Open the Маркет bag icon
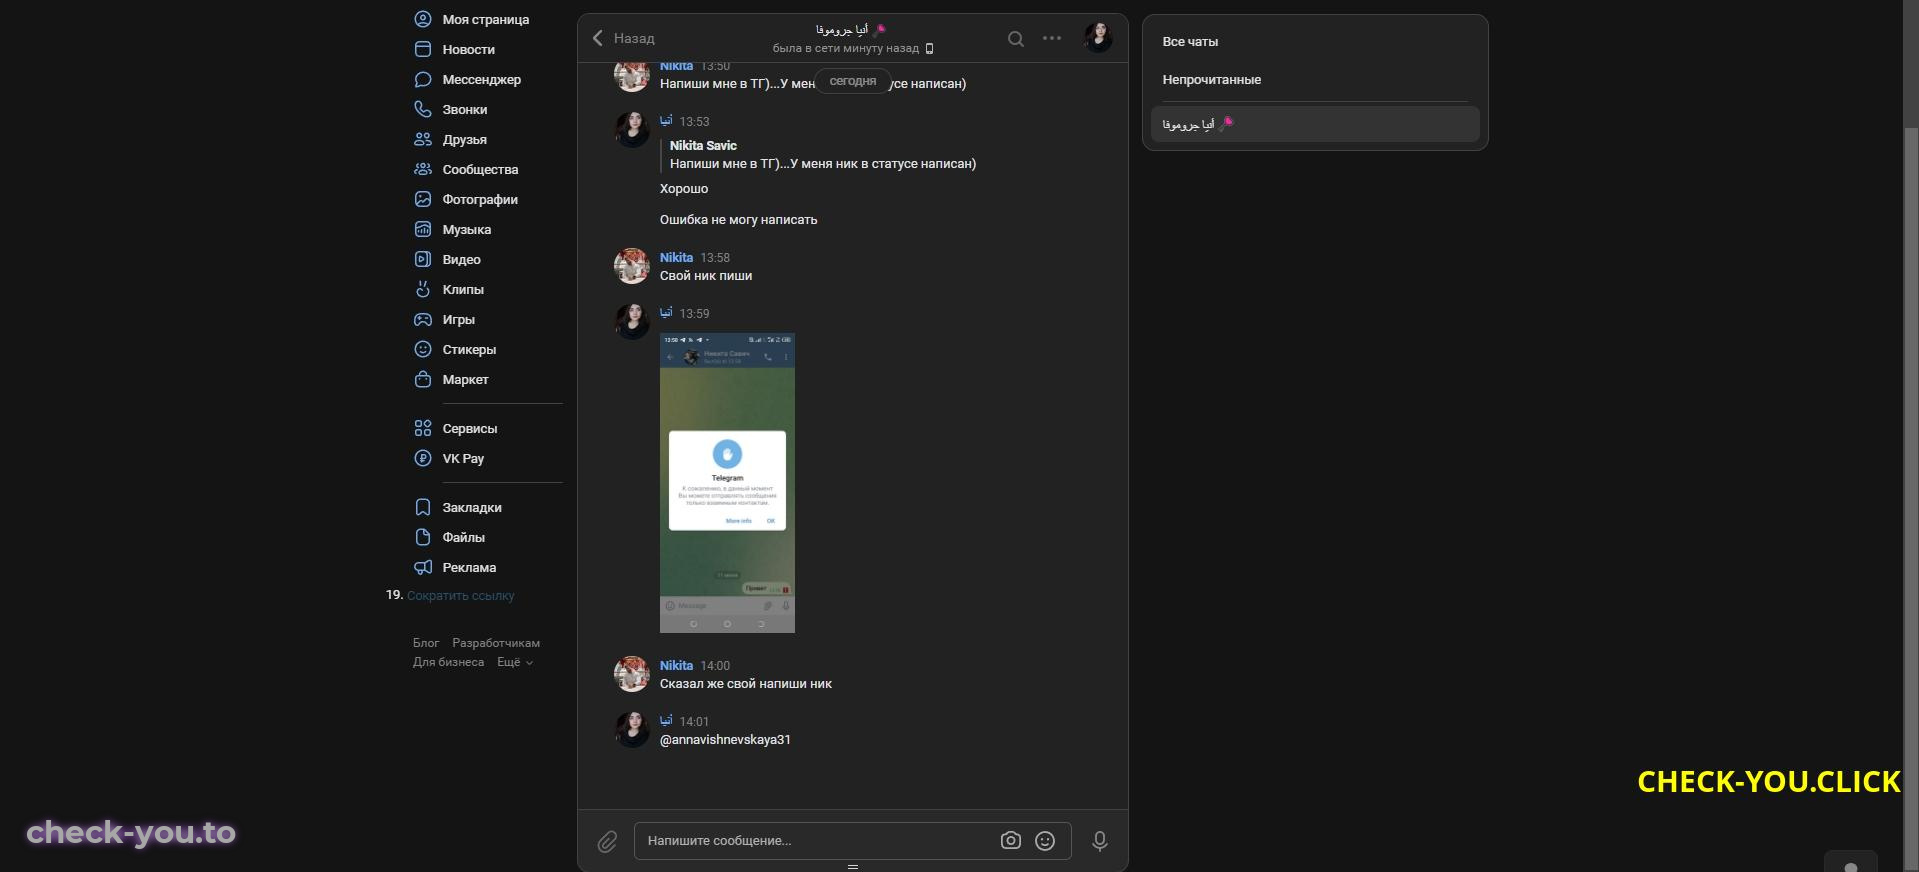This screenshot has width=1919, height=872. point(423,379)
